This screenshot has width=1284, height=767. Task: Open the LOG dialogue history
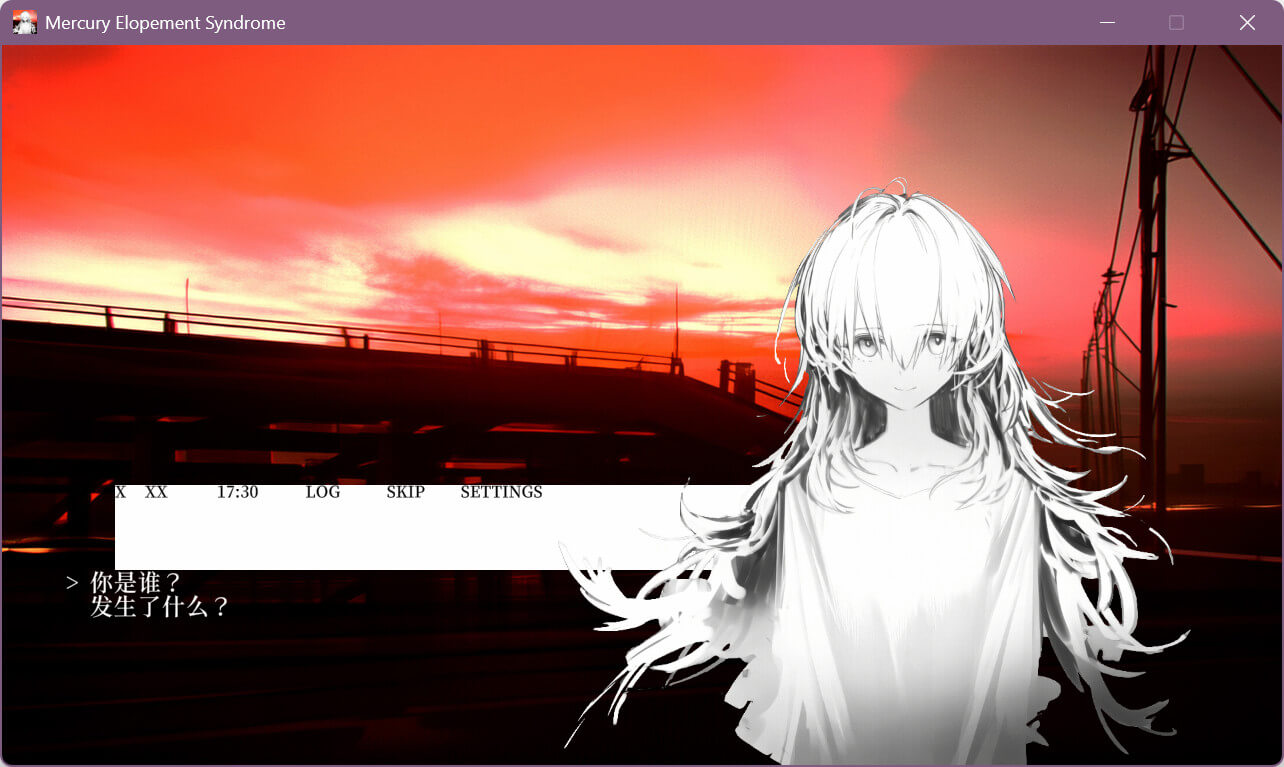323,492
